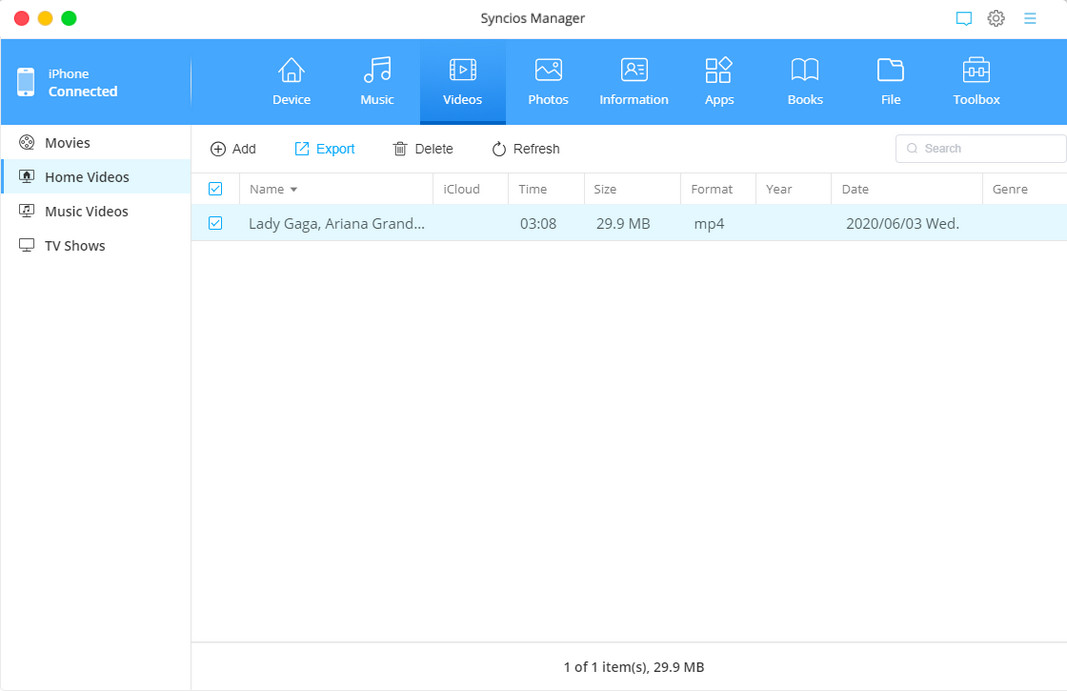The image size is (1067, 691).
Task: Click the Search field
Action: (x=981, y=148)
